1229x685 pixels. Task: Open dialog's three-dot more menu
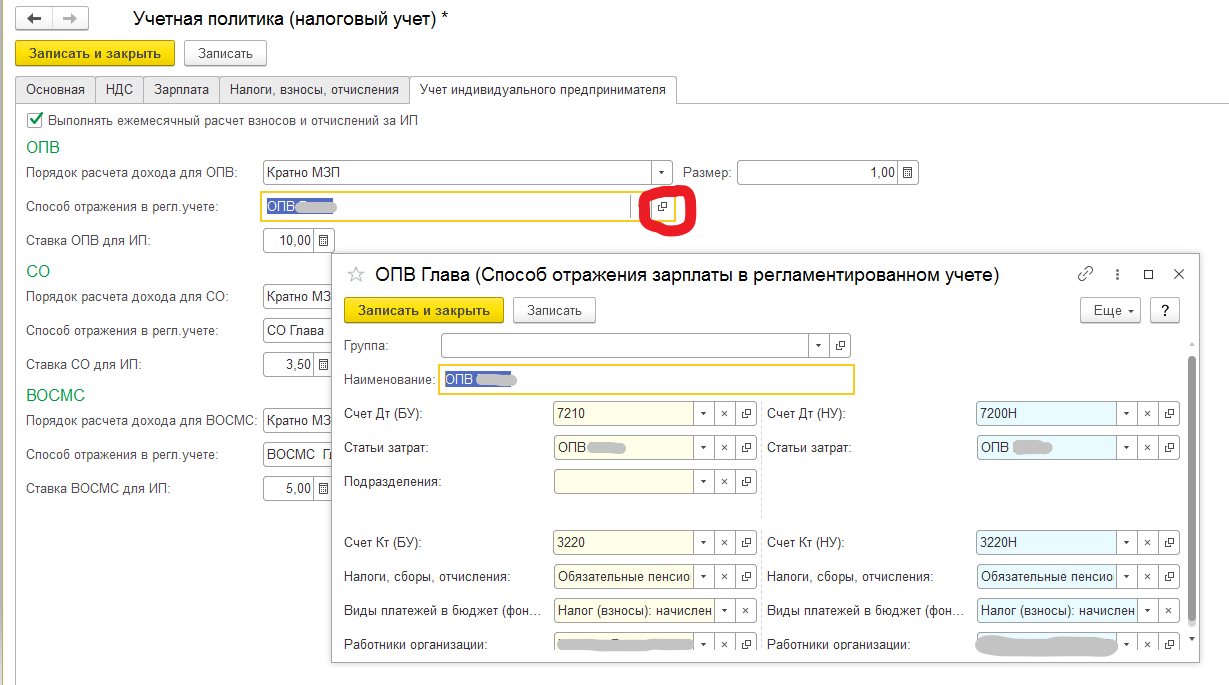coord(1117,274)
